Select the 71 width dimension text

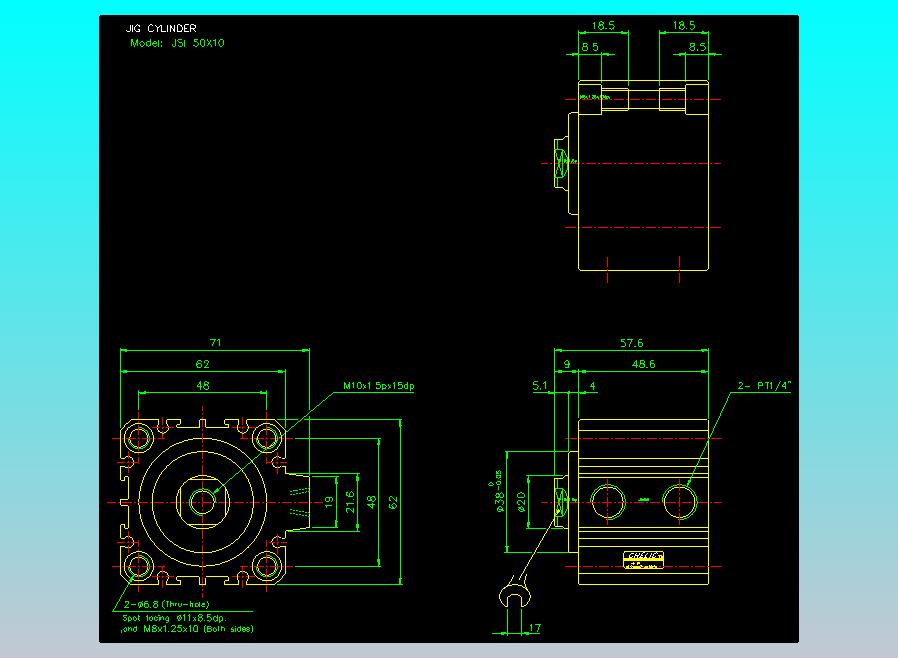coord(214,343)
